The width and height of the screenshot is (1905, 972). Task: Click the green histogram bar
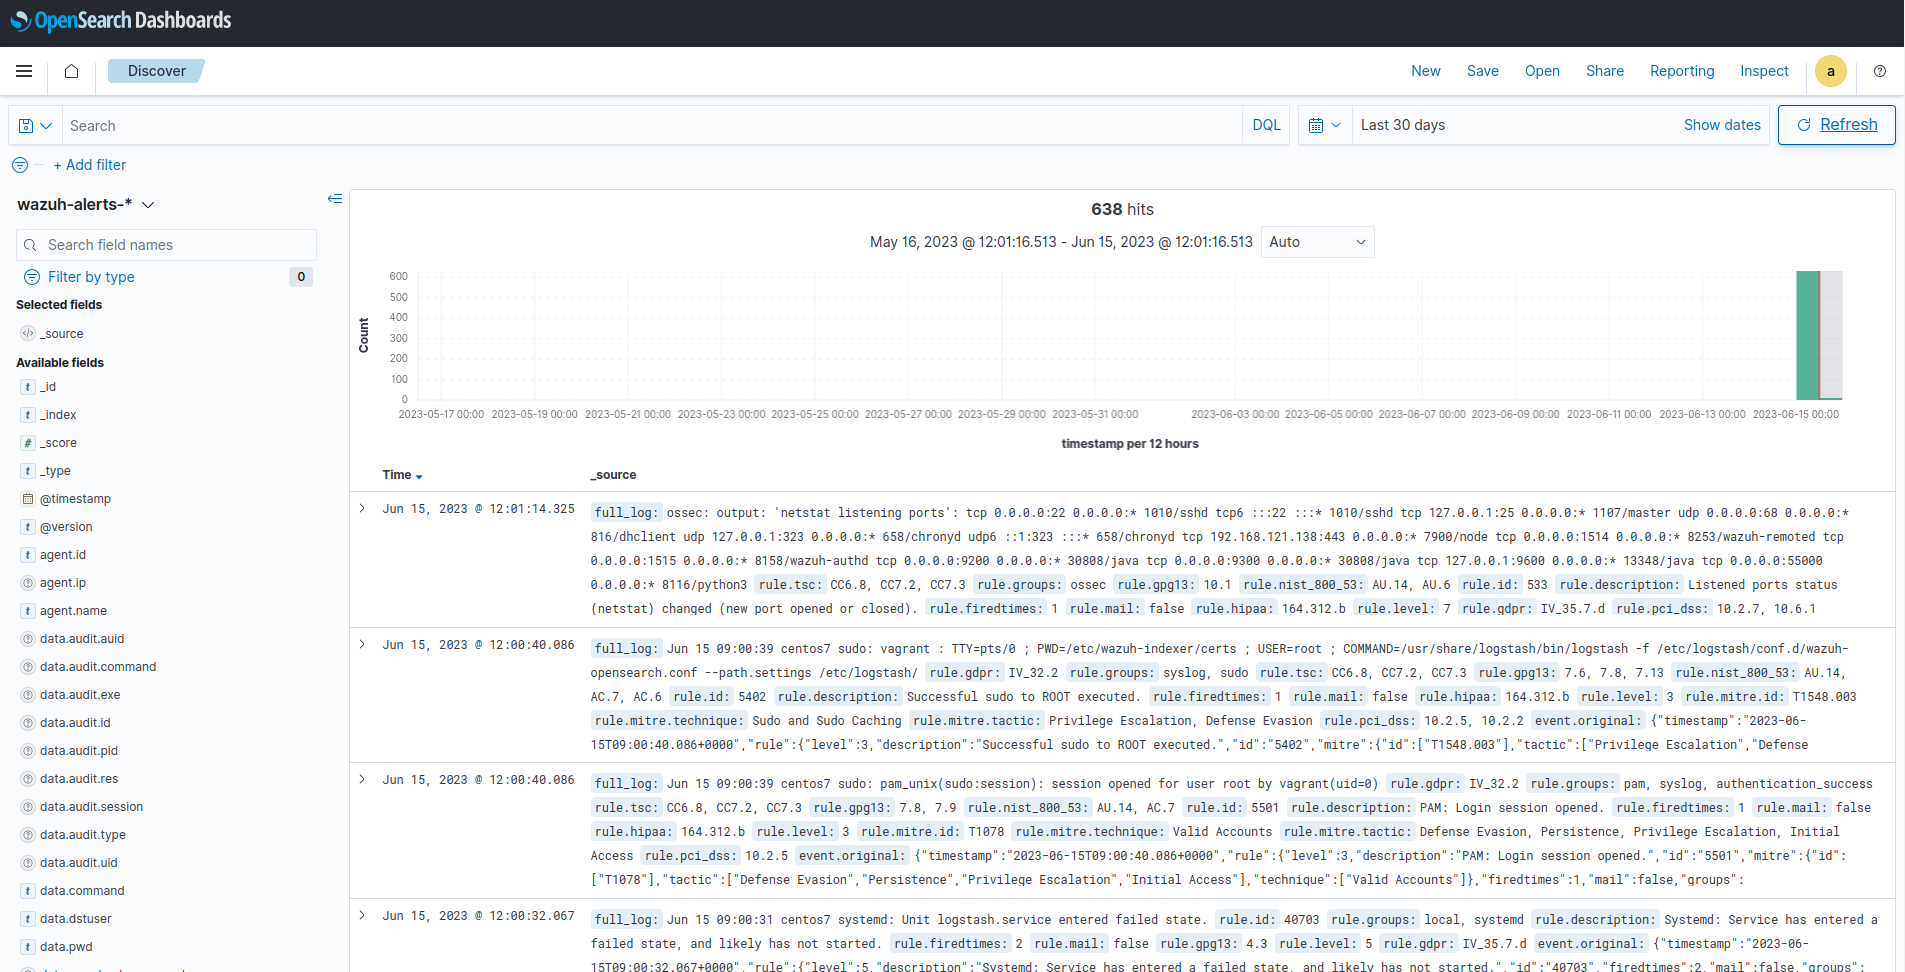tap(1807, 336)
